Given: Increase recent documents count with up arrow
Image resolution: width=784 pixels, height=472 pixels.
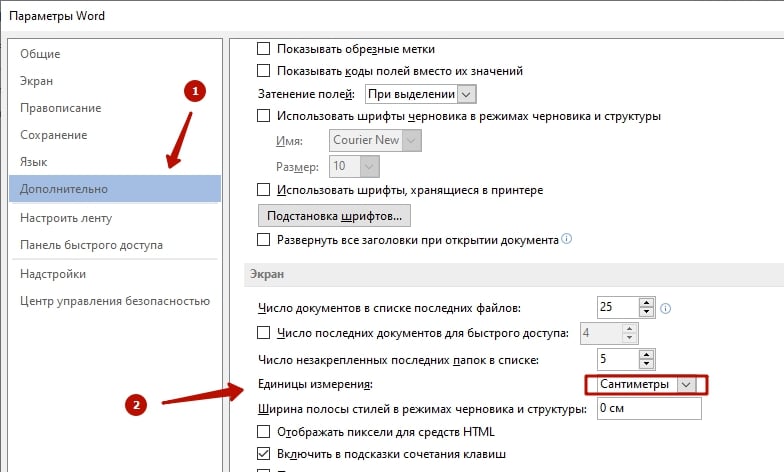Looking at the screenshot, I should (x=647, y=302).
